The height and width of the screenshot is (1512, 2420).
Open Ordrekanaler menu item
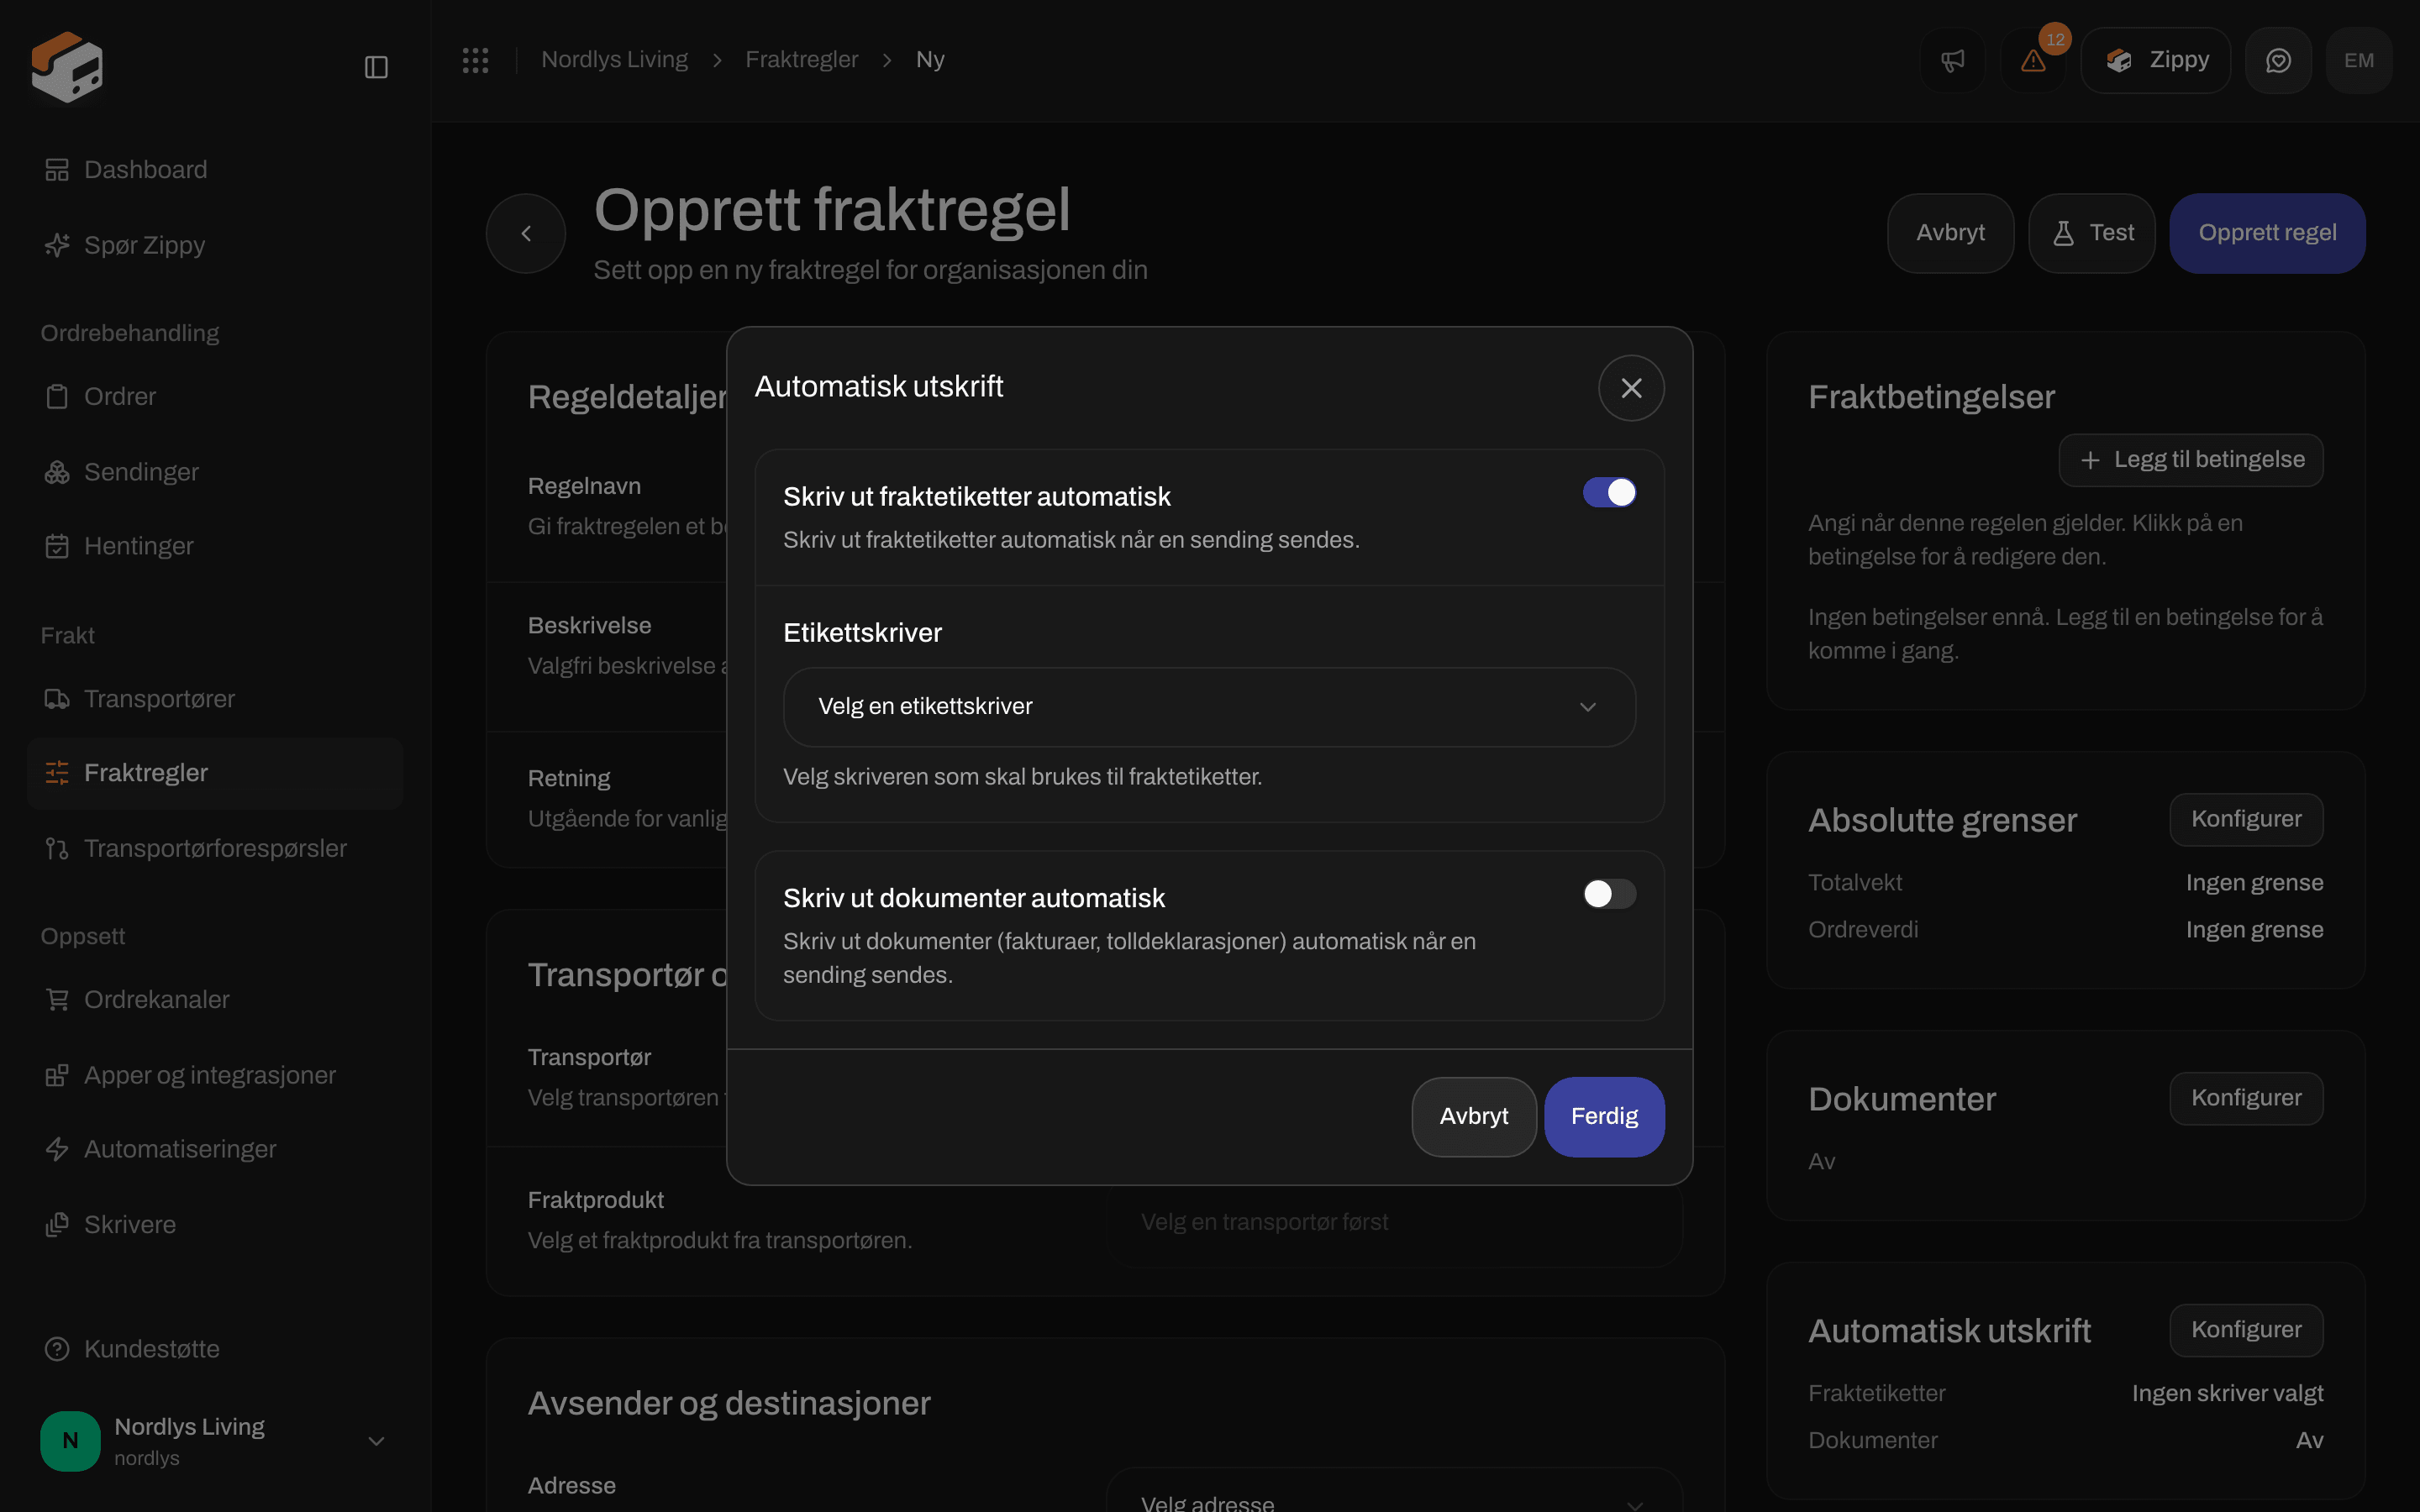click(215, 1000)
